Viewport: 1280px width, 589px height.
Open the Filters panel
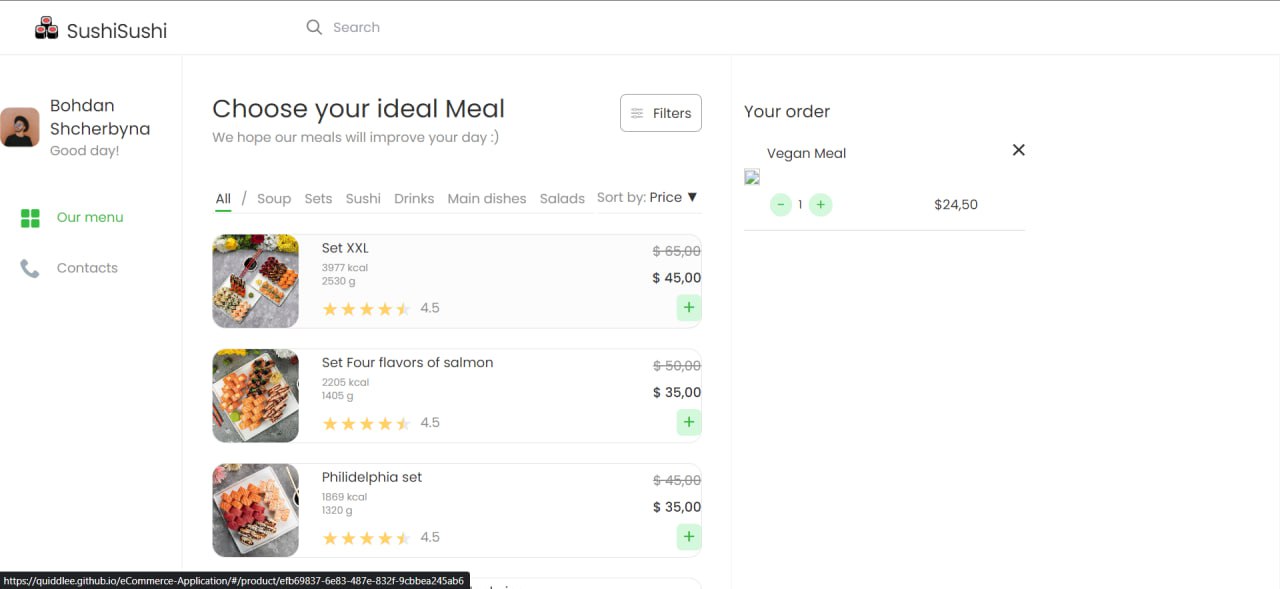[x=661, y=113]
